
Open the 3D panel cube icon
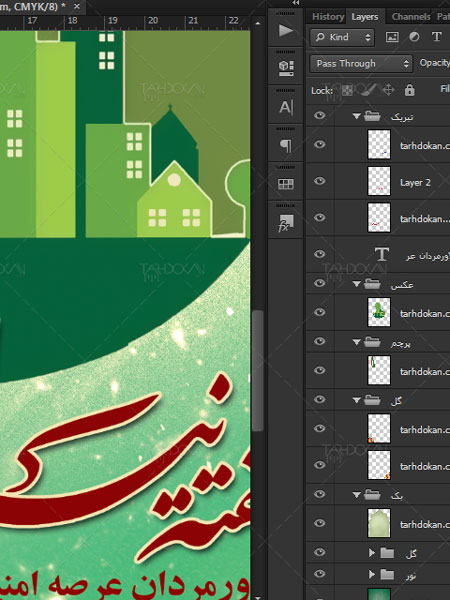(x=285, y=68)
